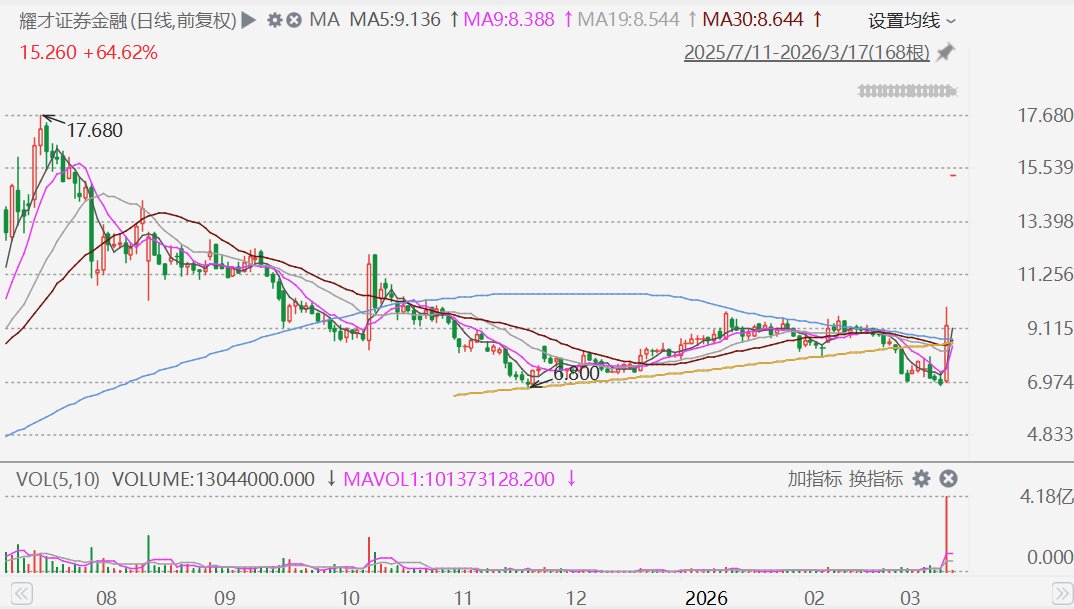Click 换指标 to switch indicator
This screenshot has height=609, width=1074.
[x=876, y=479]
